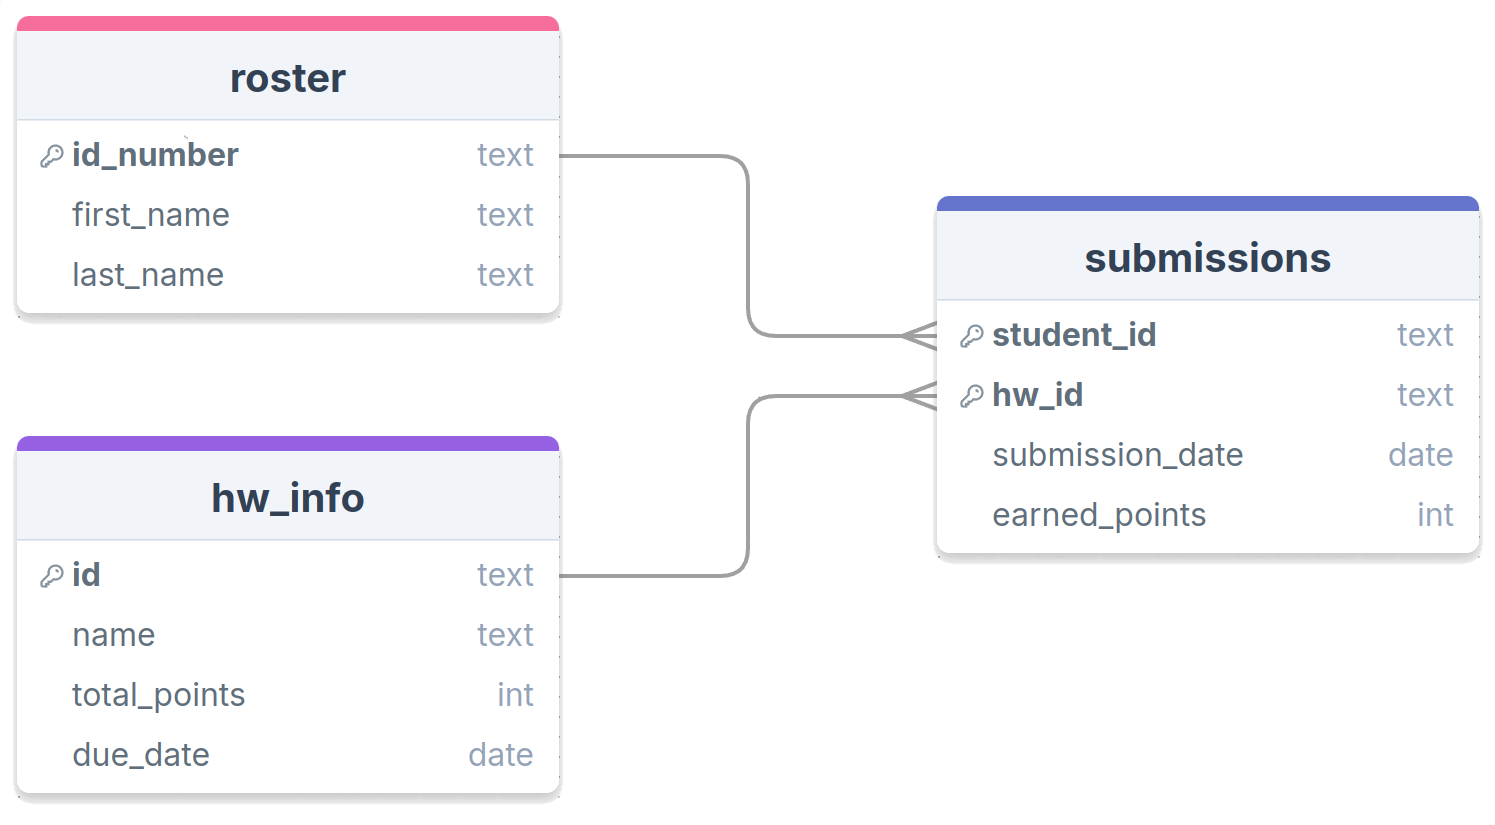Click the primary key icon beside student_id

click(972, 336)
